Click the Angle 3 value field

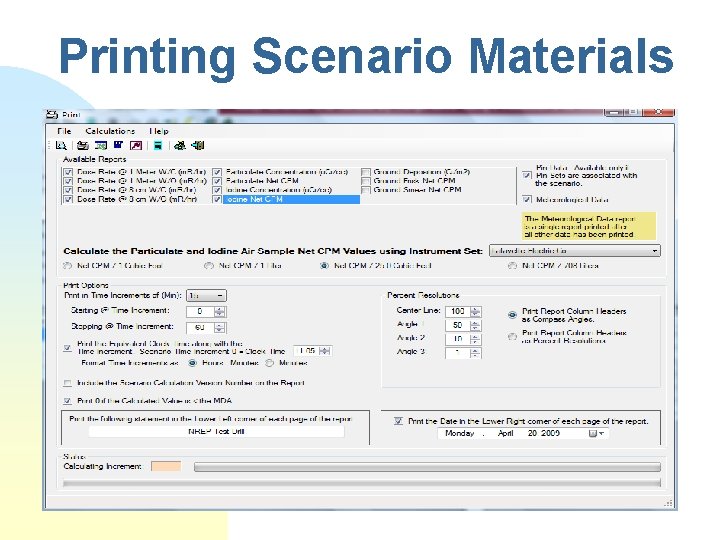click(457, 353)
